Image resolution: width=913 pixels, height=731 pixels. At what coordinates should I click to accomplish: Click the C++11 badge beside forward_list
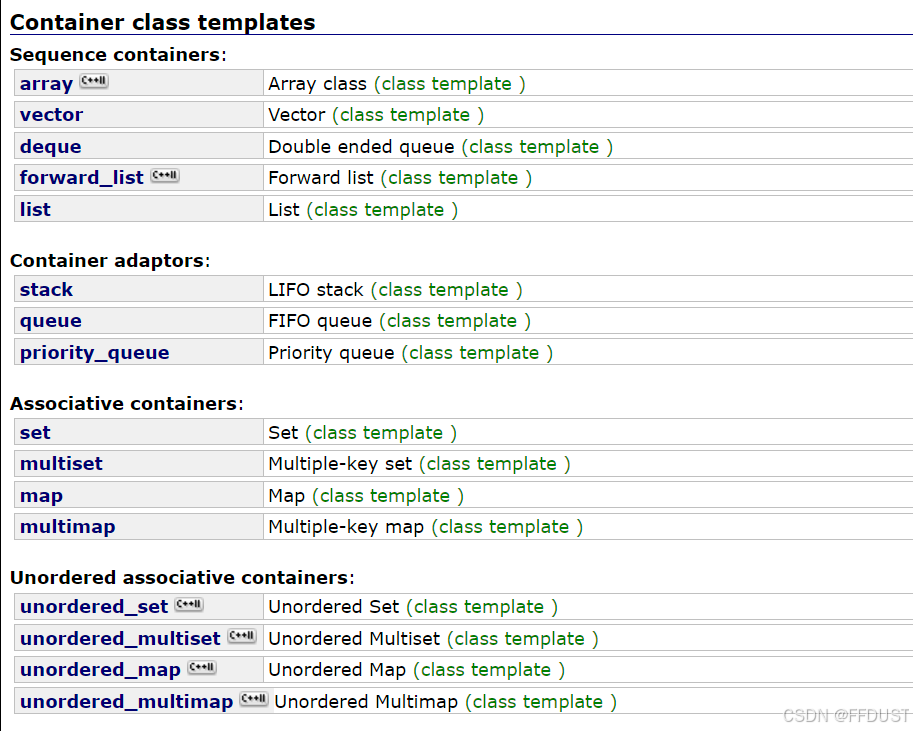[165, 175]
